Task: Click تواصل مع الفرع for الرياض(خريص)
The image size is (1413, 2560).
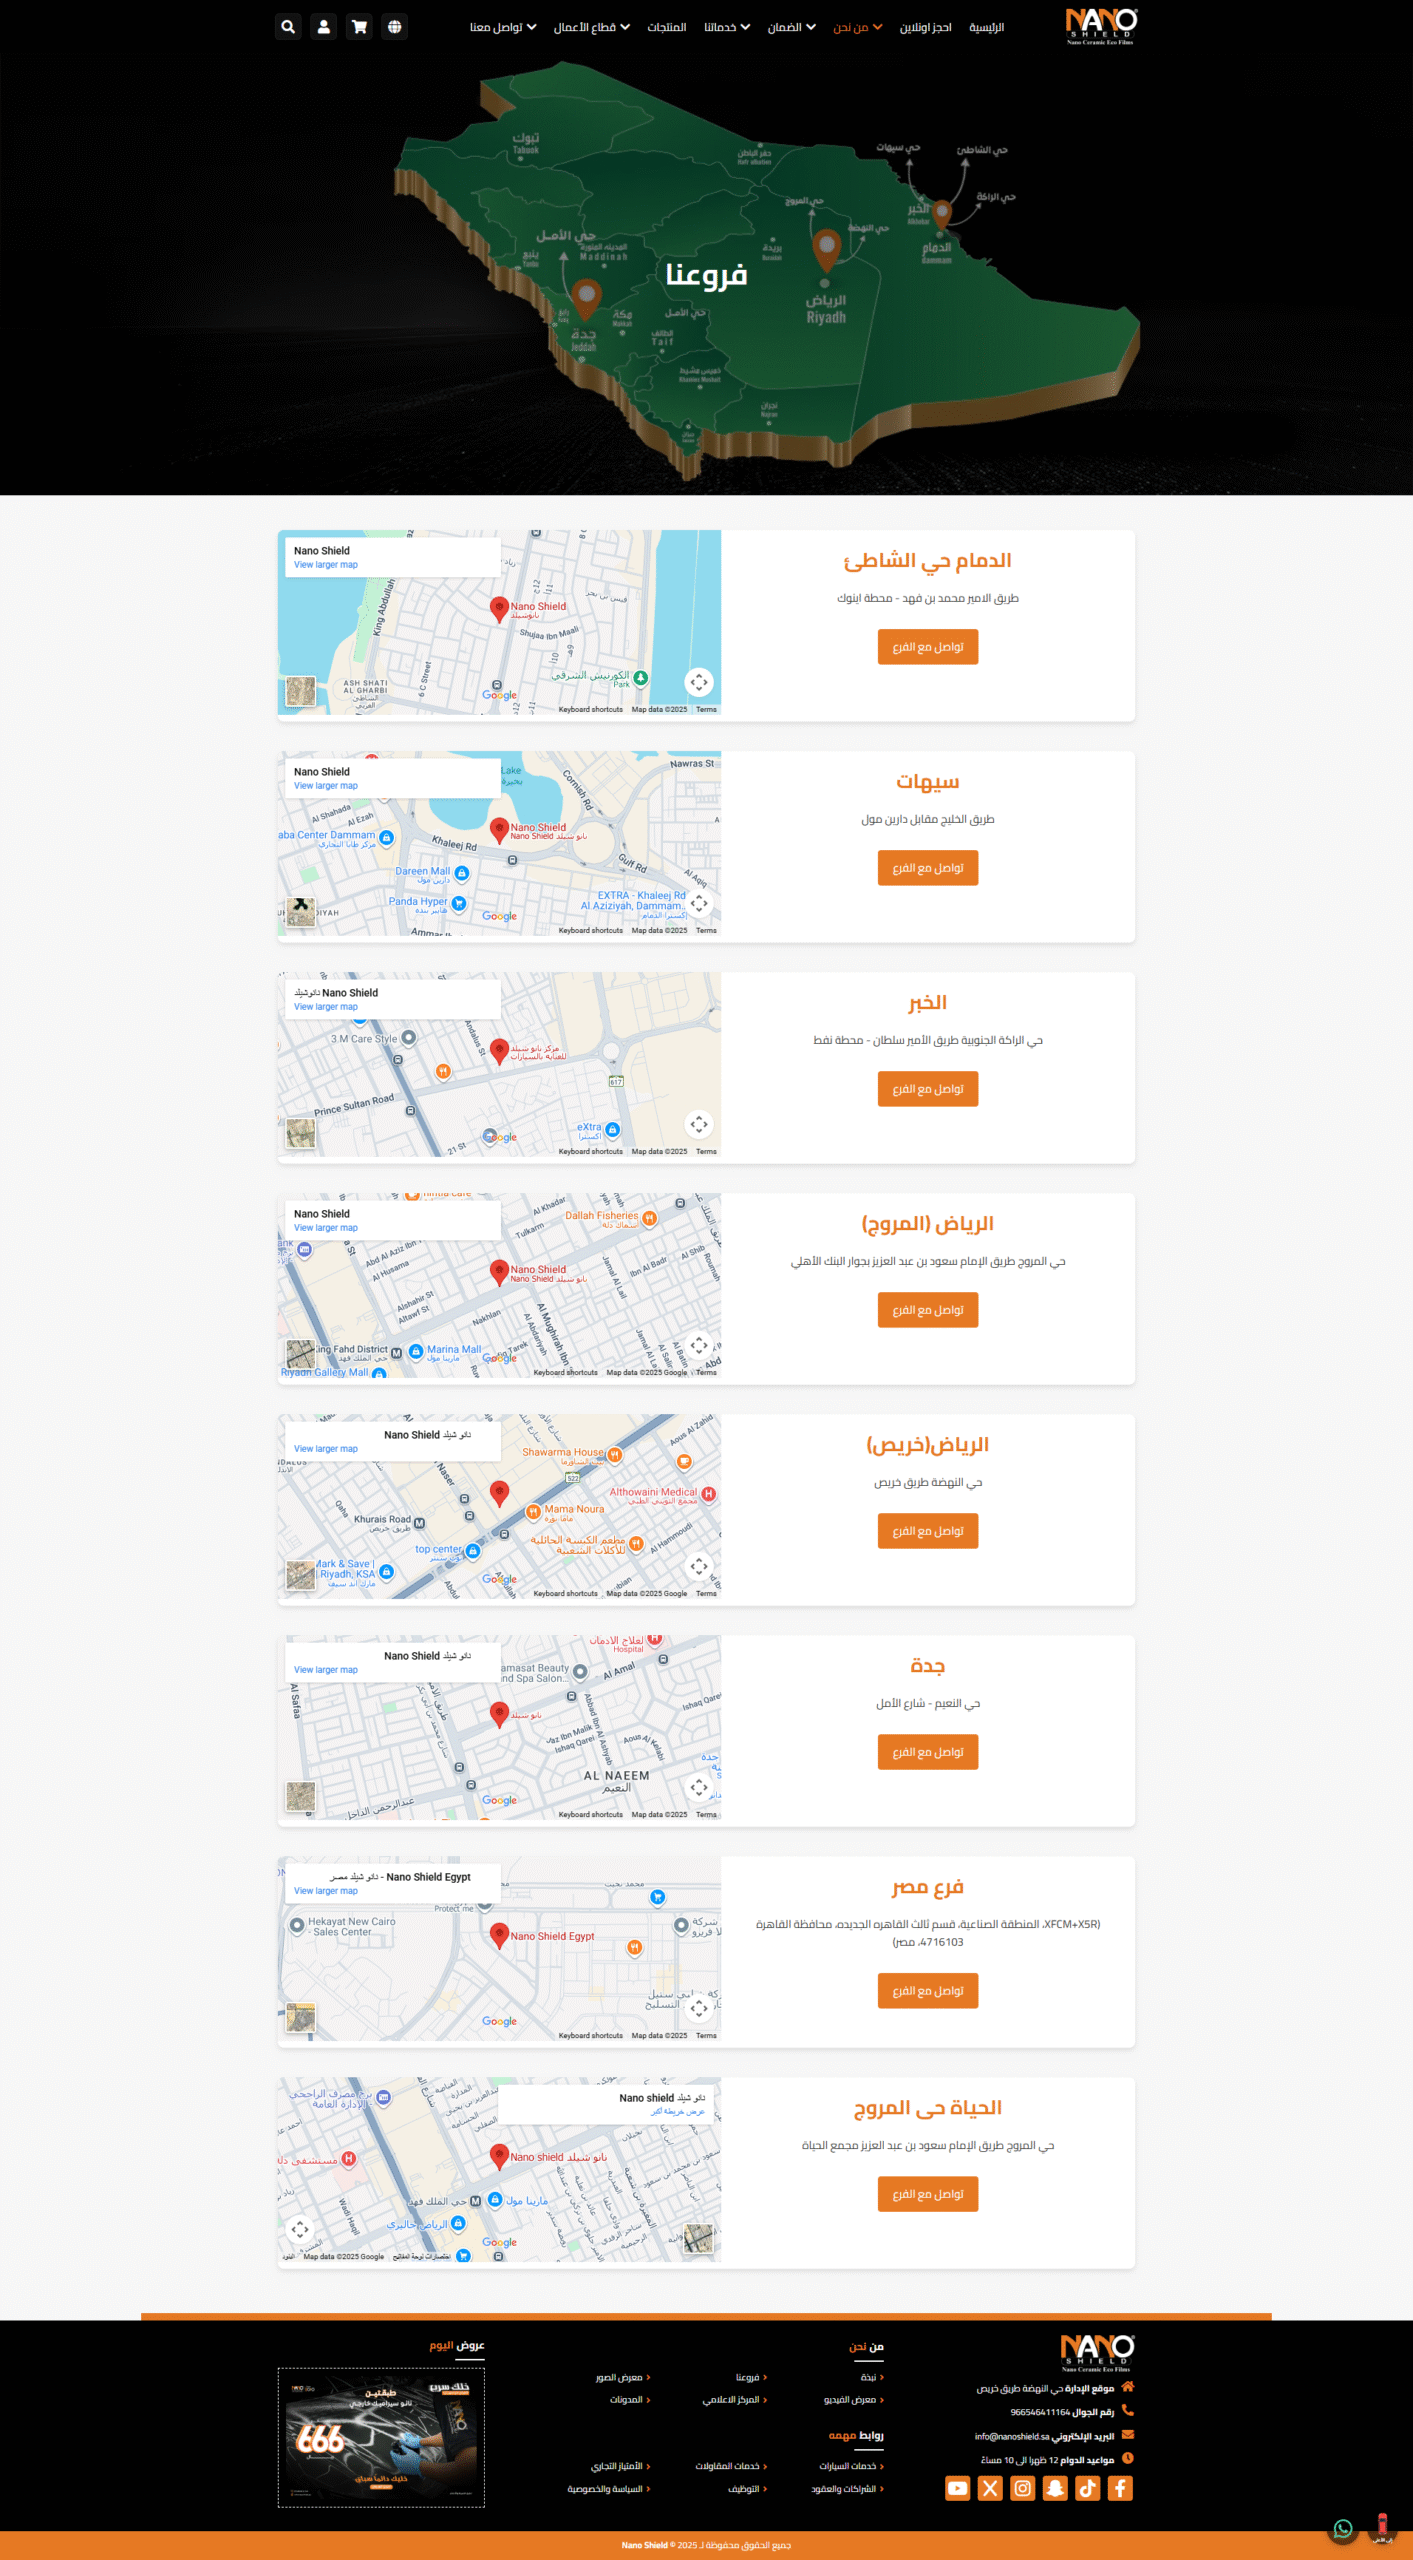Action: pyautogui.click(x=928, y=1531)
